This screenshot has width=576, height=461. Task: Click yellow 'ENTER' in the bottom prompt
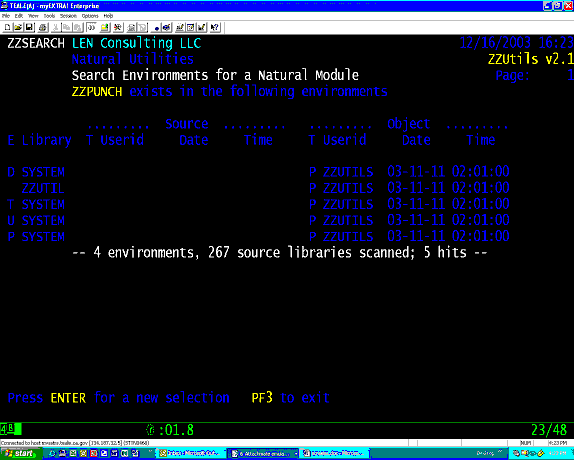(68, 398)
